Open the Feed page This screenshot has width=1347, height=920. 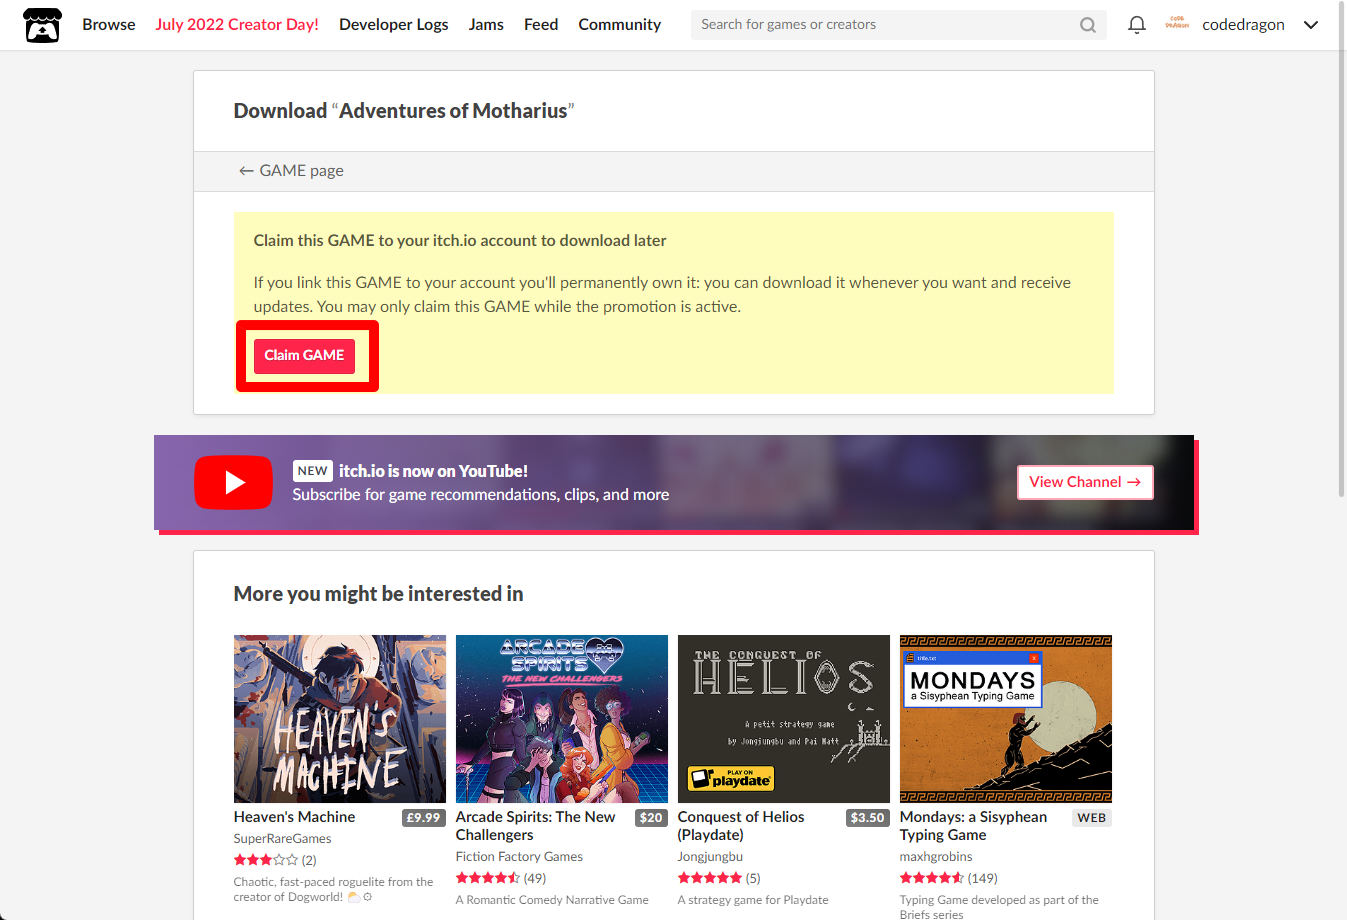tap(541, 25)
